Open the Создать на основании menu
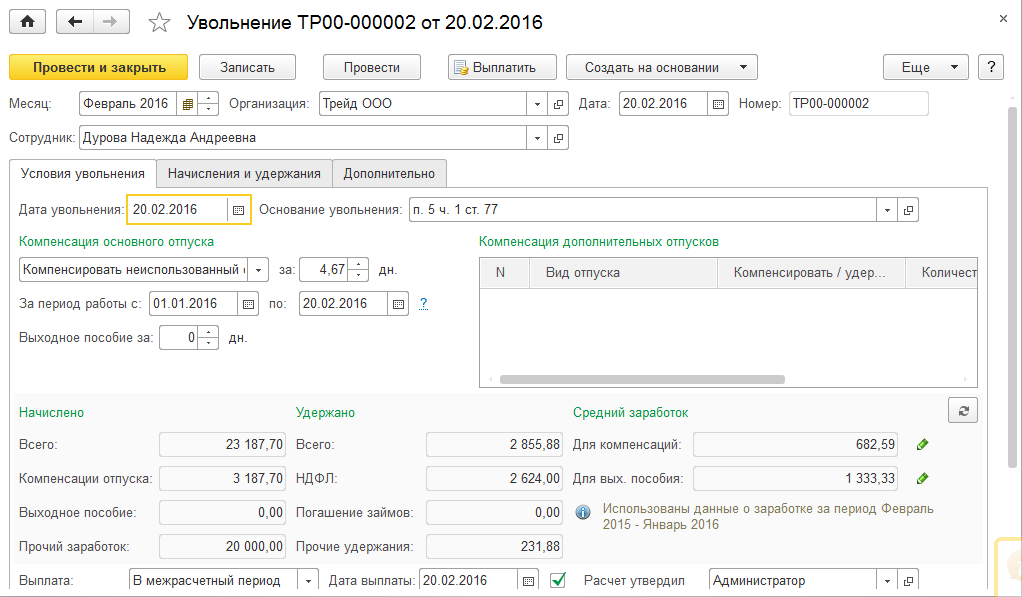The height and width of the screenshot is (597, 1022). pos(662,67)
